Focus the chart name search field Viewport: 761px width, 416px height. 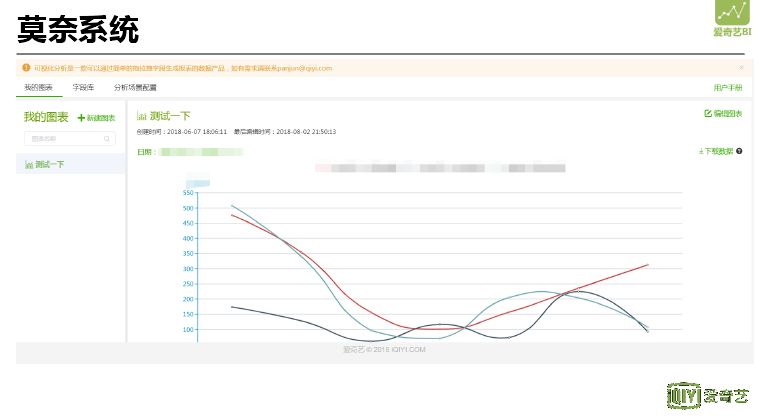click(70, 139)
